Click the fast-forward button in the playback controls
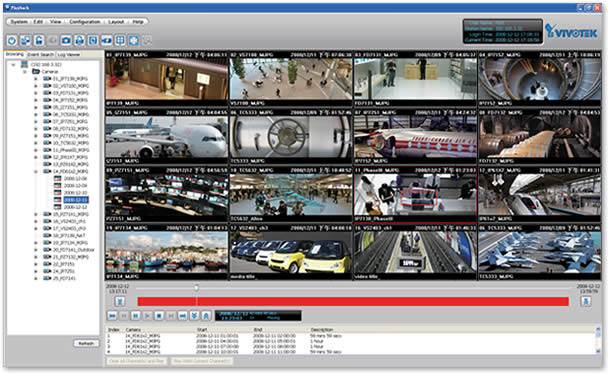This screenshot has height=374, width=609. [183, 316]
